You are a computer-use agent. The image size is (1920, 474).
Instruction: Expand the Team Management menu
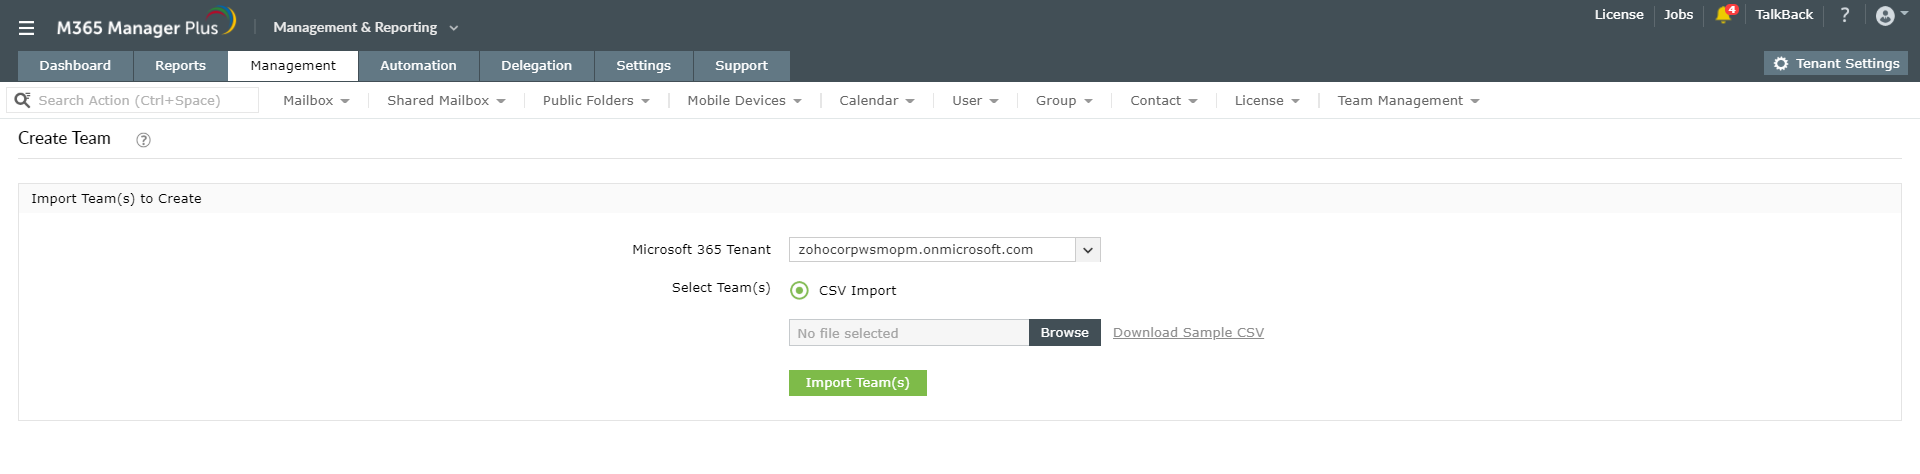1408,101
